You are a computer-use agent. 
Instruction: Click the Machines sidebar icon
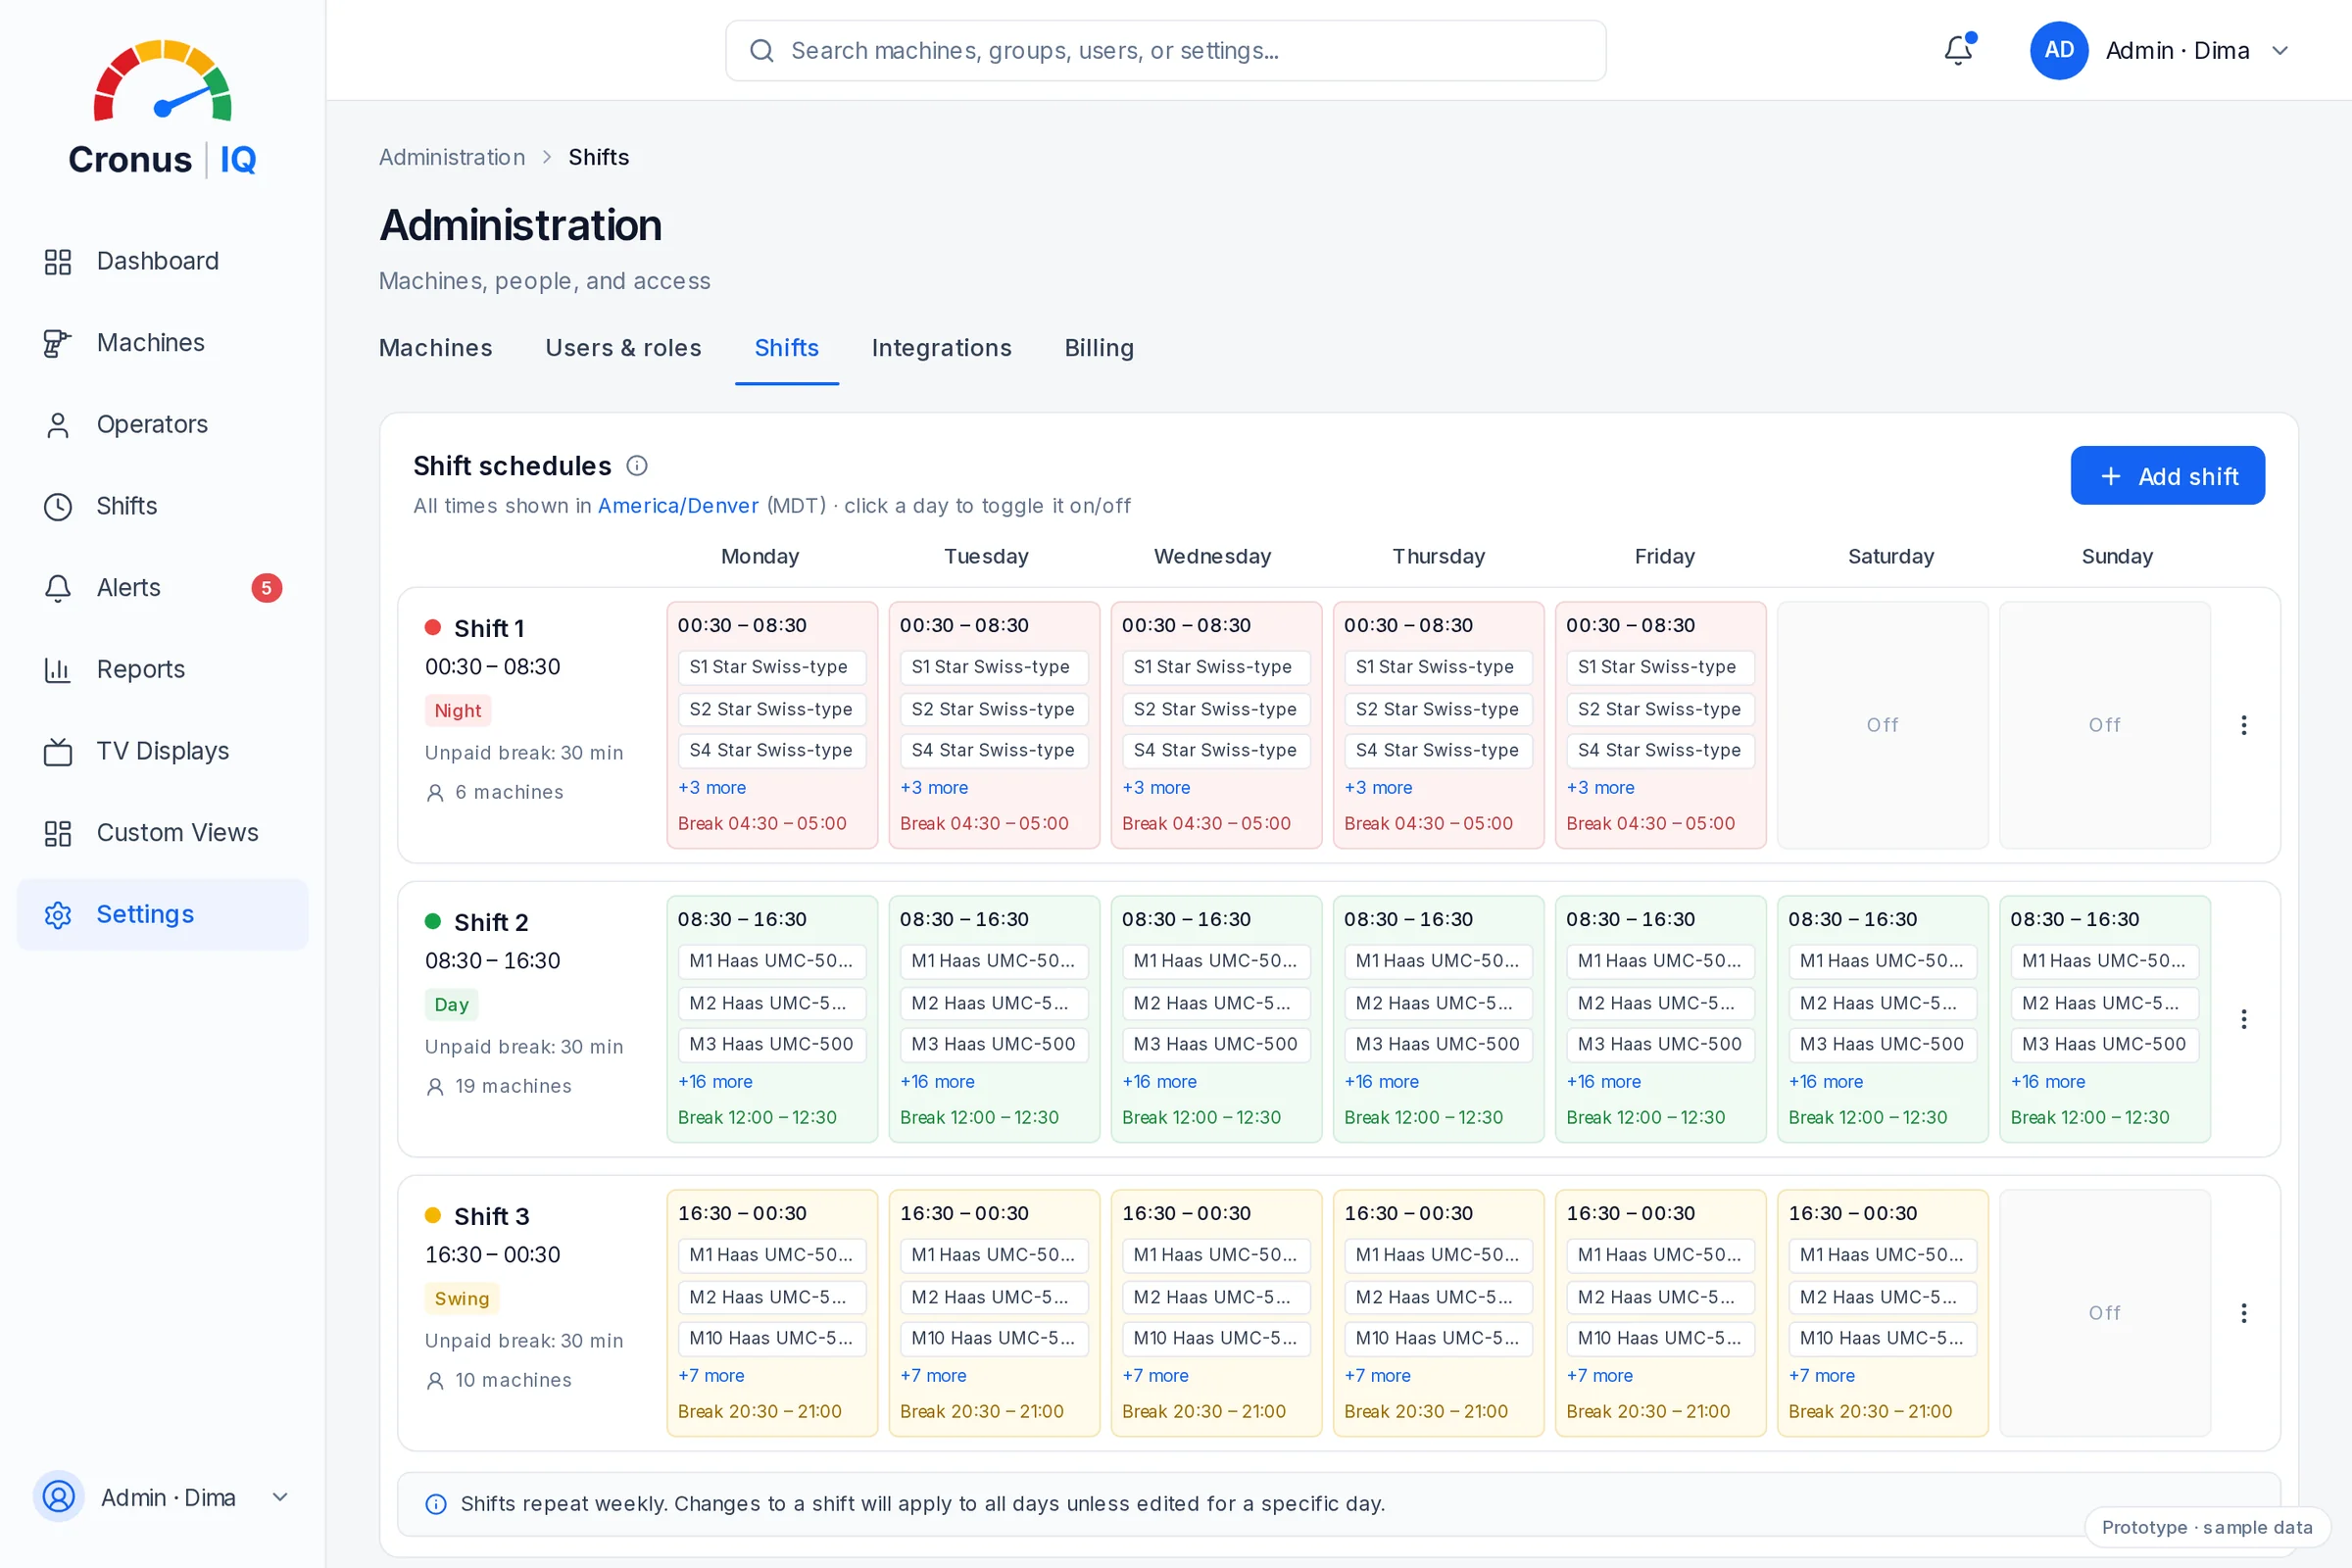pos(58,343)
